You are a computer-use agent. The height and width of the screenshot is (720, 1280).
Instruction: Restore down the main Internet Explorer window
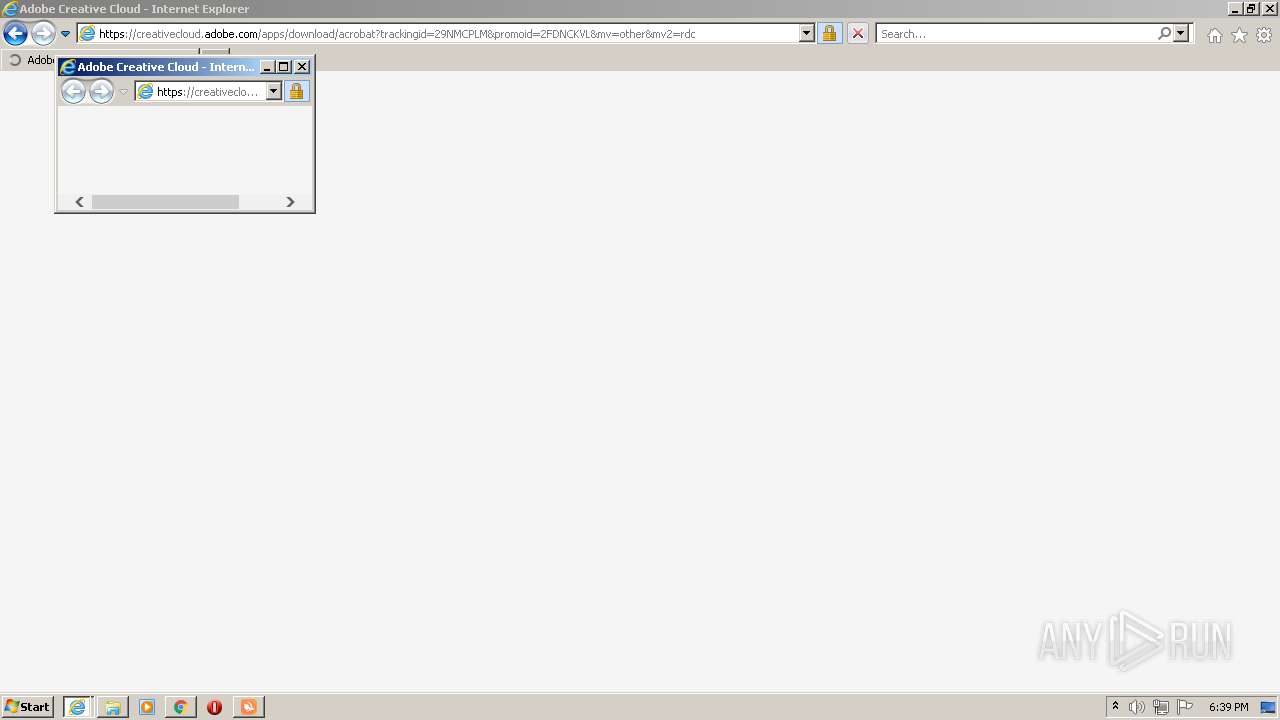pos(1251,8)
